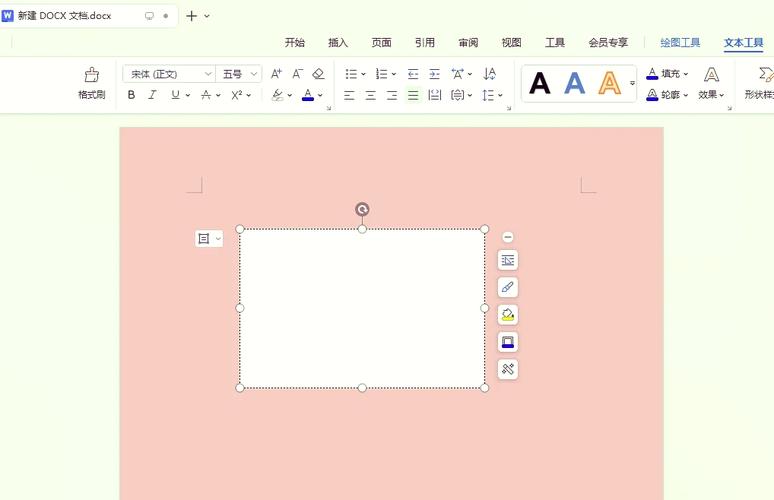Apply font color A with blue bar

pos(308,95)
